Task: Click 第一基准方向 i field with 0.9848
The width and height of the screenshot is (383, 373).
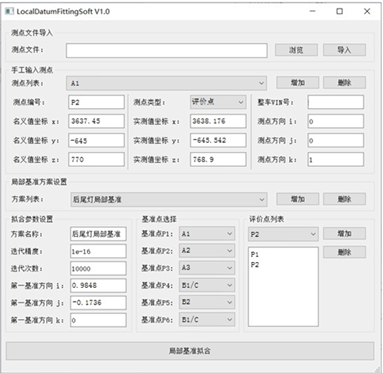Action: [98, 286]
